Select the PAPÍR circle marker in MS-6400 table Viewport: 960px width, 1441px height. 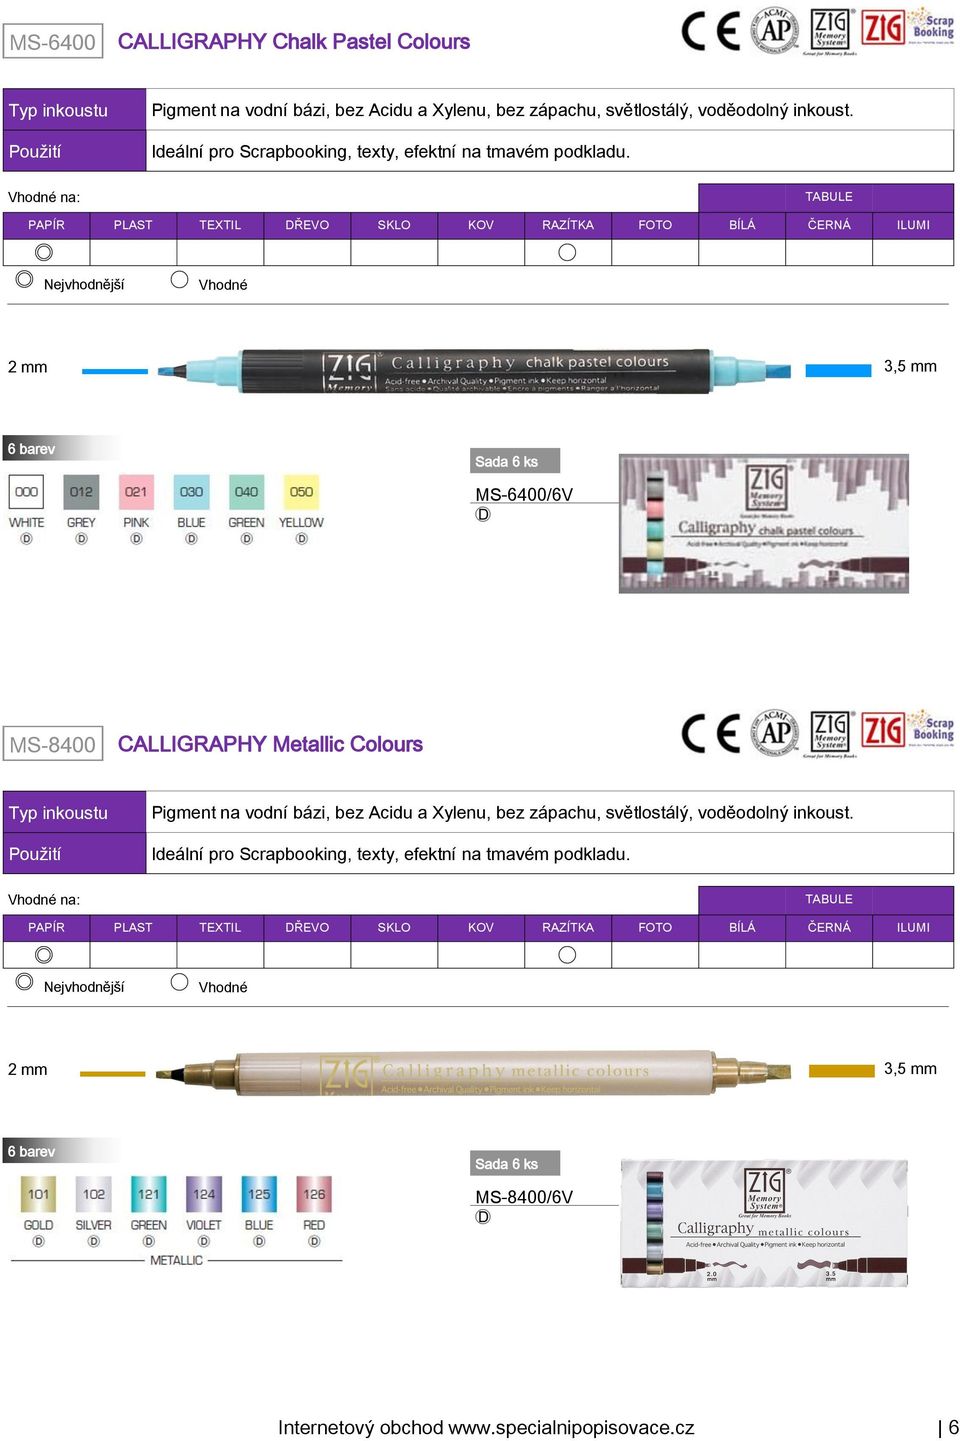click(x=44, y=252)
